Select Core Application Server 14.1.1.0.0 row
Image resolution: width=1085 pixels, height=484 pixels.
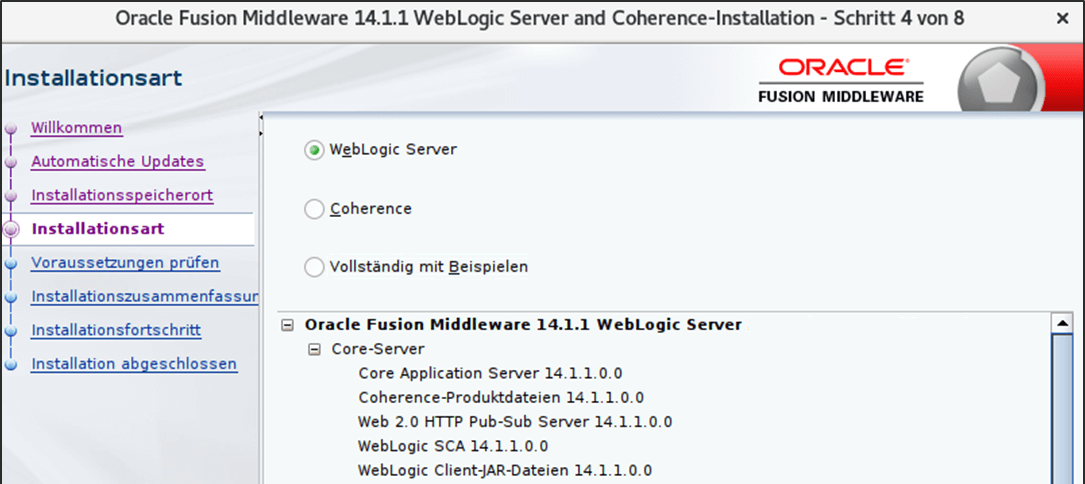click(490, 374)
